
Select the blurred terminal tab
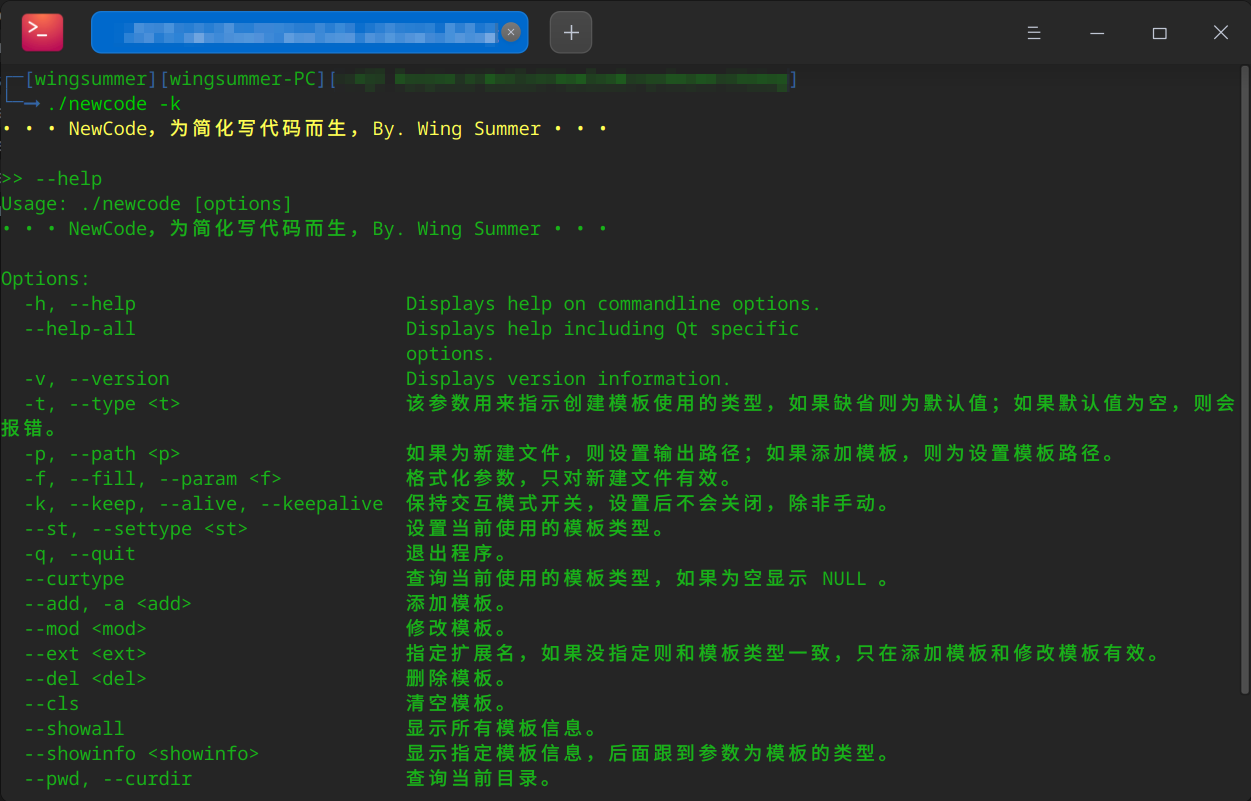pyautogui.click(x=309, y=32)
